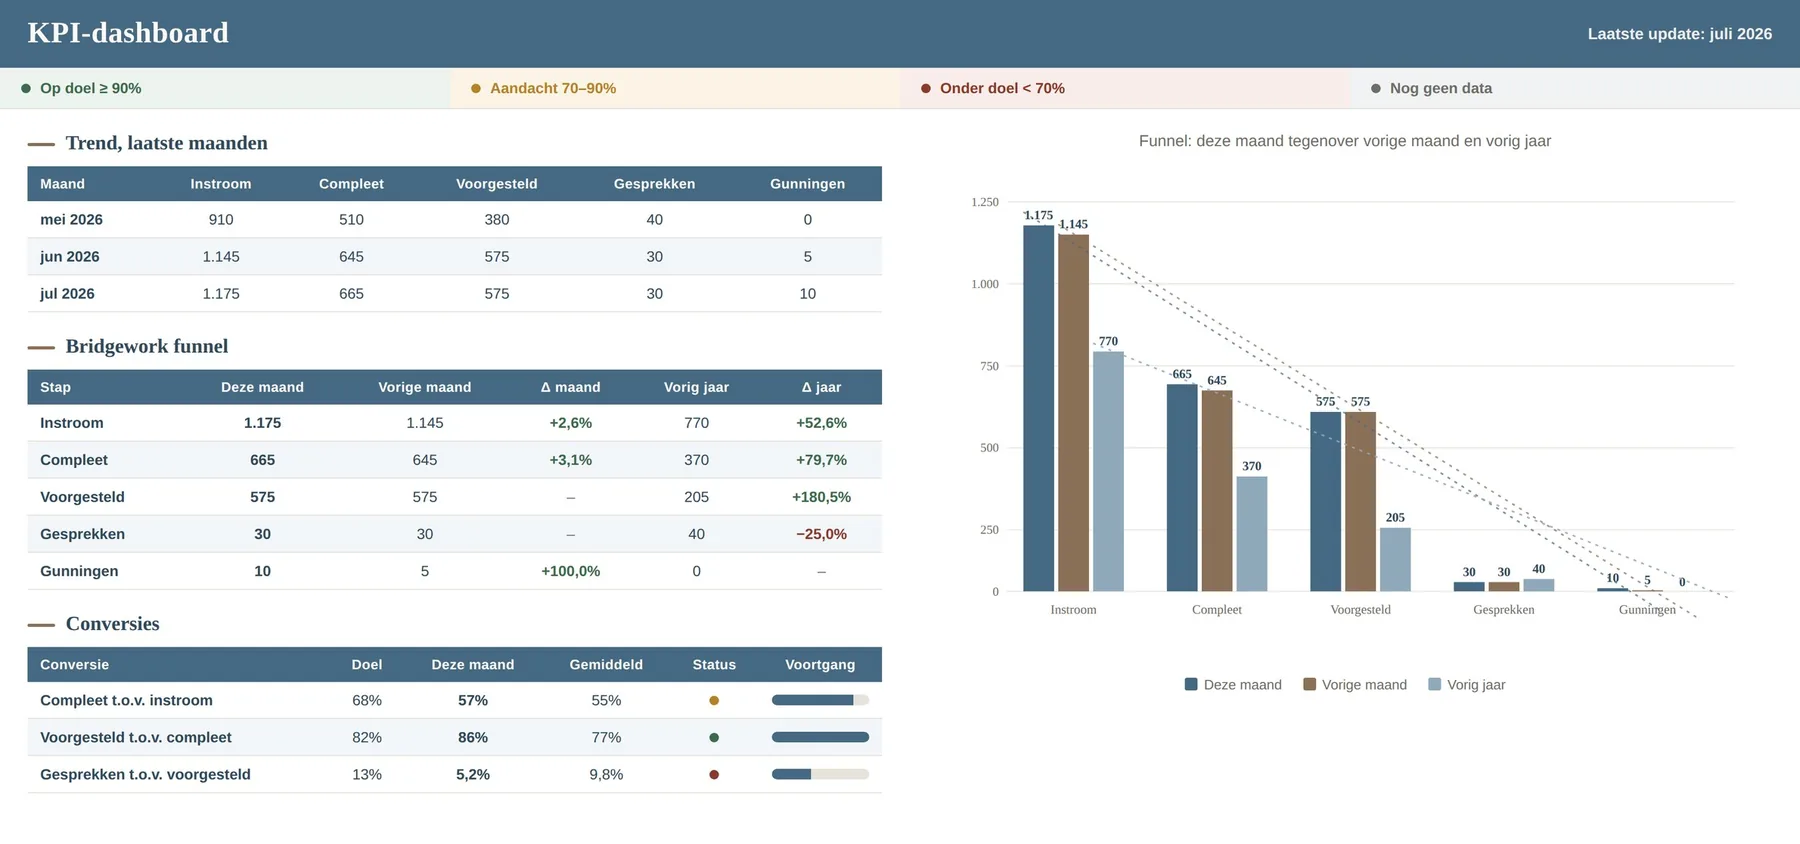Viewport: 1800px width, 844px height.
Task: Click 'Vorige maand' bar for Compleet labeled 645
Action: [x=1217, y=491]
